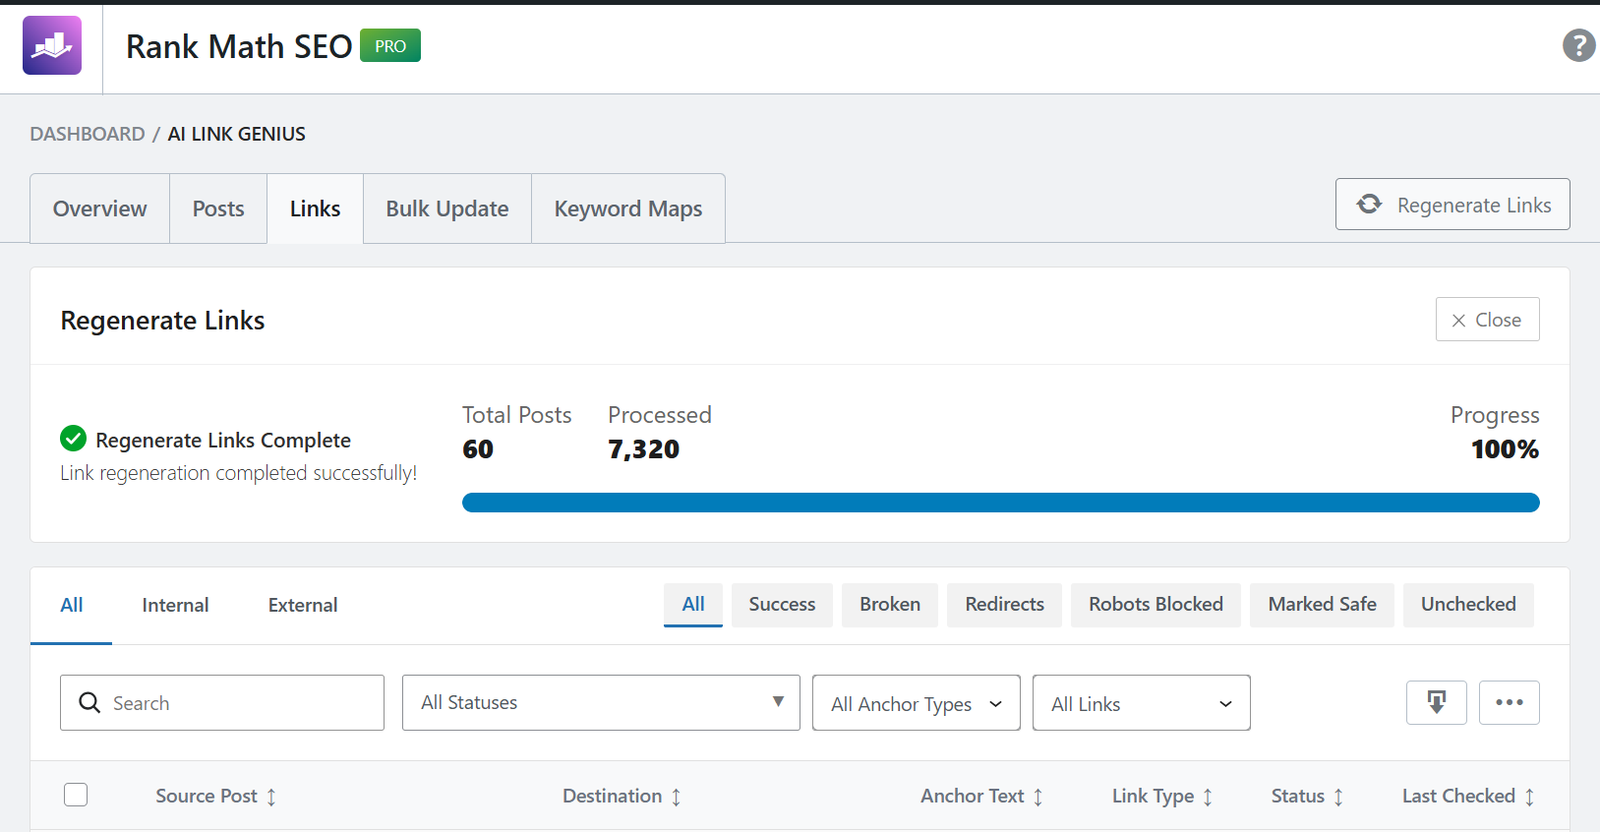Screen dimensions: 1600x832
Task: Click the blue regeneration progress bar
Action: 1000,502
